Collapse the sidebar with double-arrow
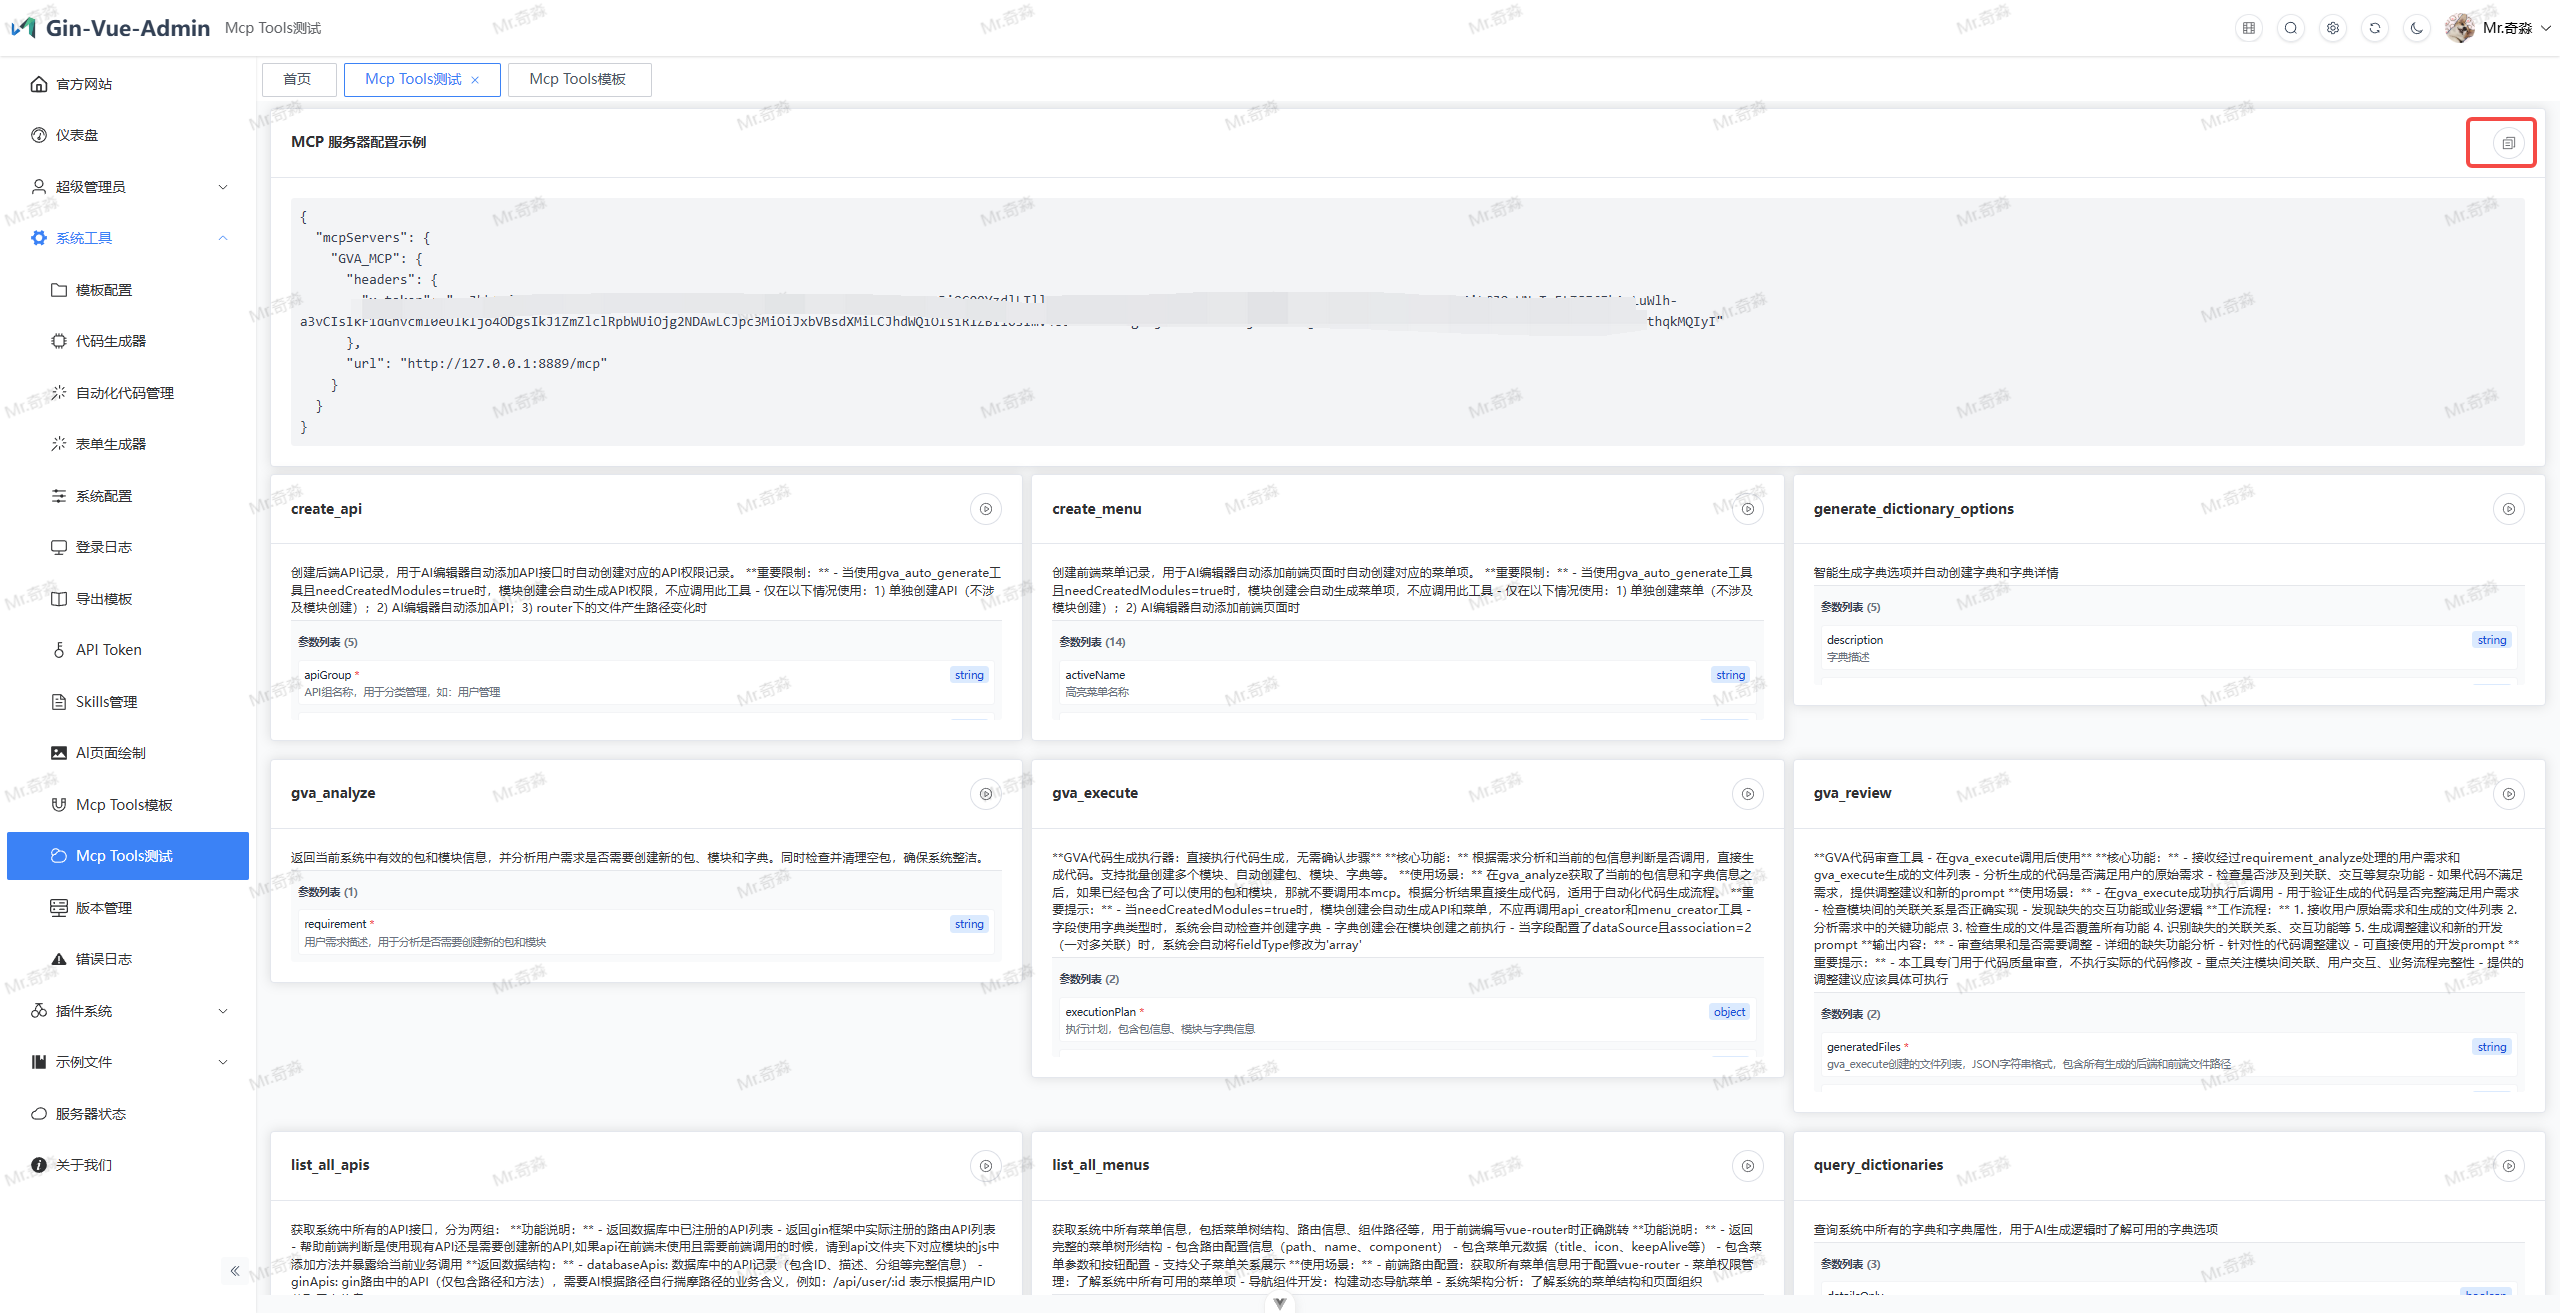The height and width of the screenshot is (1313, 2560). coord(235,1271)
